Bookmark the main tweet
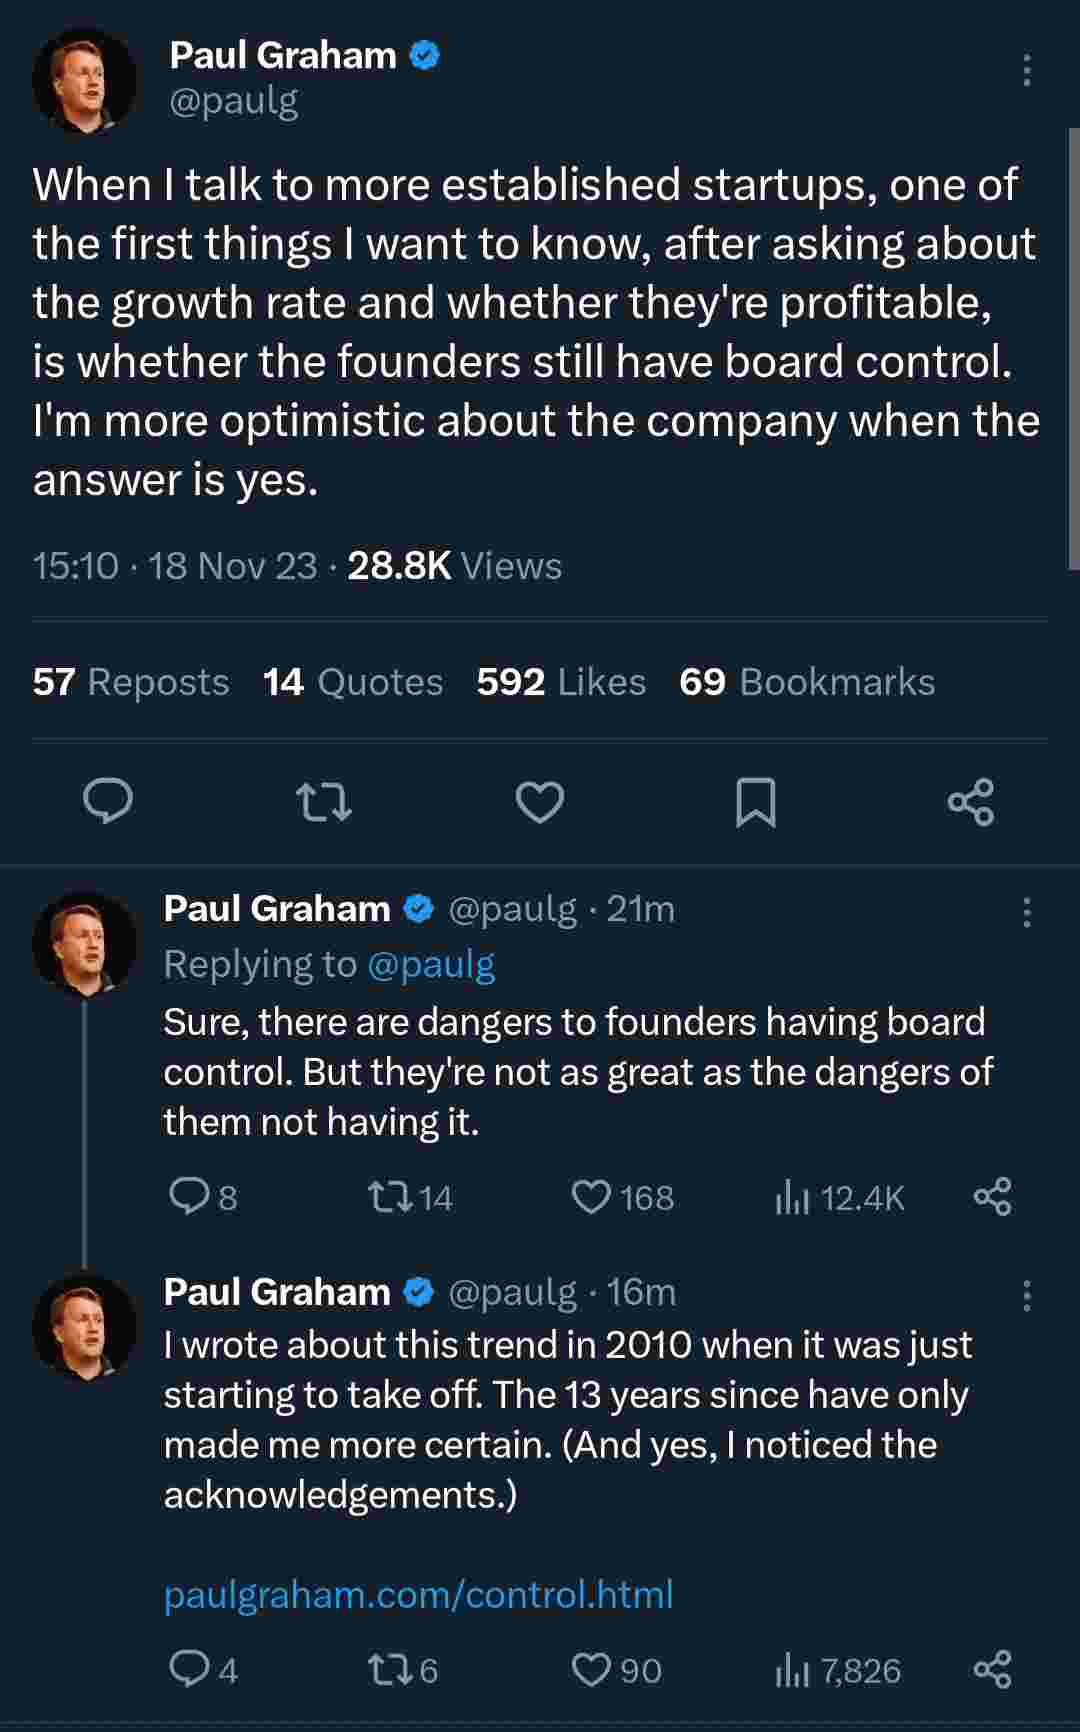The width and height of the screenshot is (1080, 1732). pos(755,802)
